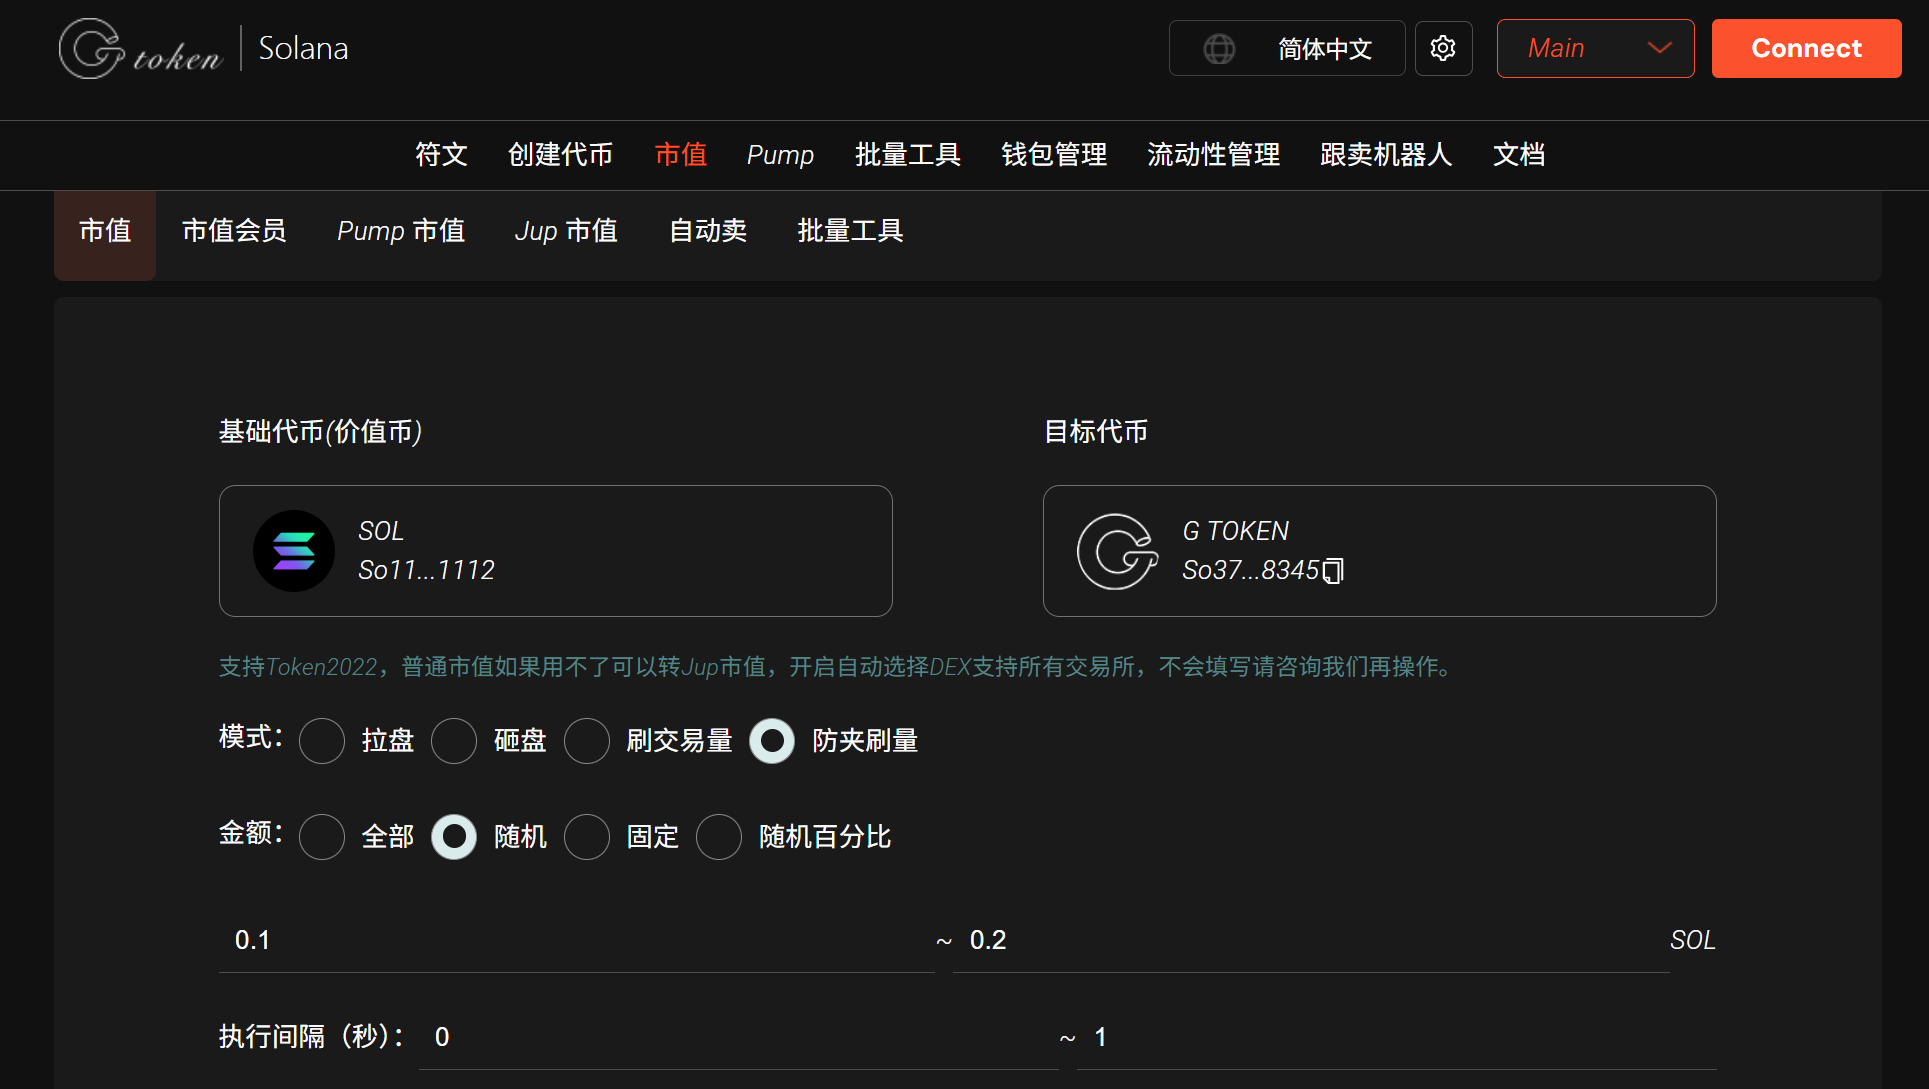The image size is (1929, 1089).
Task: Select the 随机百分比 amount radio
Action: (719, 837)
